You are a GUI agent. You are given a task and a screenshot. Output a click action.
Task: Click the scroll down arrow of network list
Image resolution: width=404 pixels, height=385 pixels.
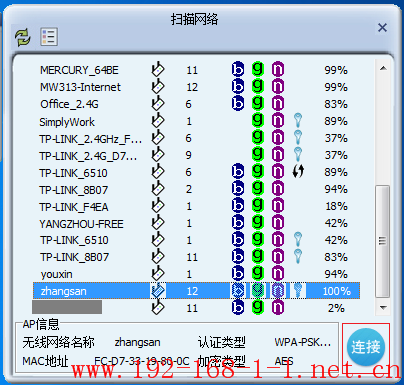pyautogui.click(x=383, y=307)
